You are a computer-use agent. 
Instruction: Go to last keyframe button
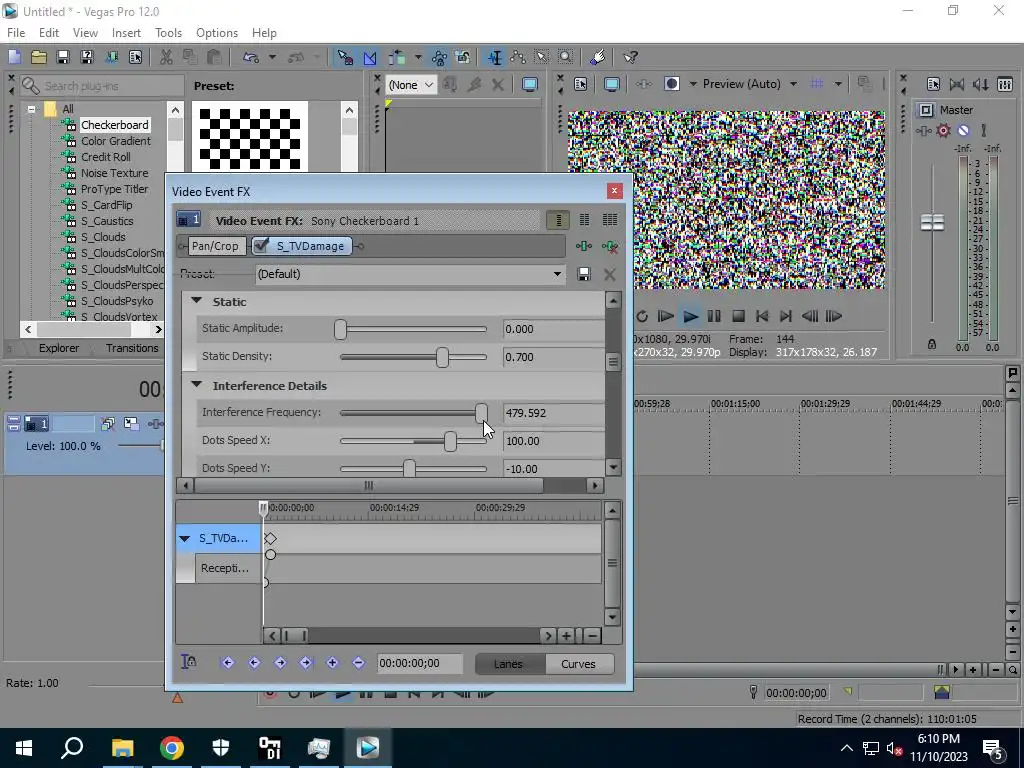coord(306,663)
